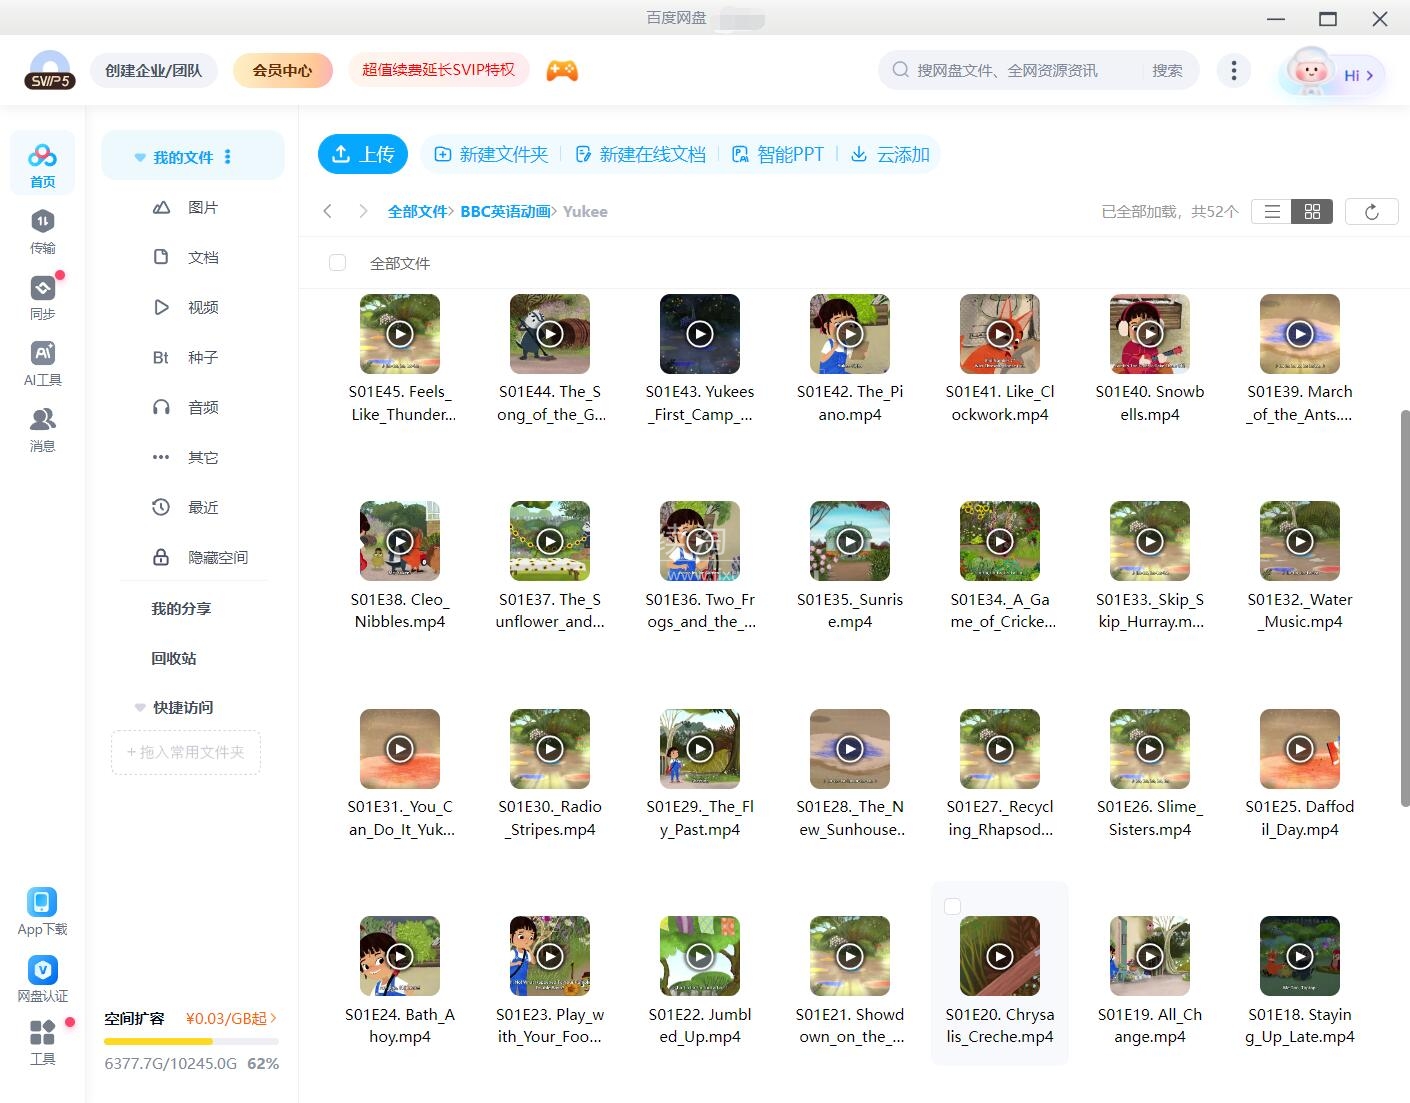Go to the 视频 category in the sidebar
This screenshot has height=1103, width=1410.
(x=202, y=307)
